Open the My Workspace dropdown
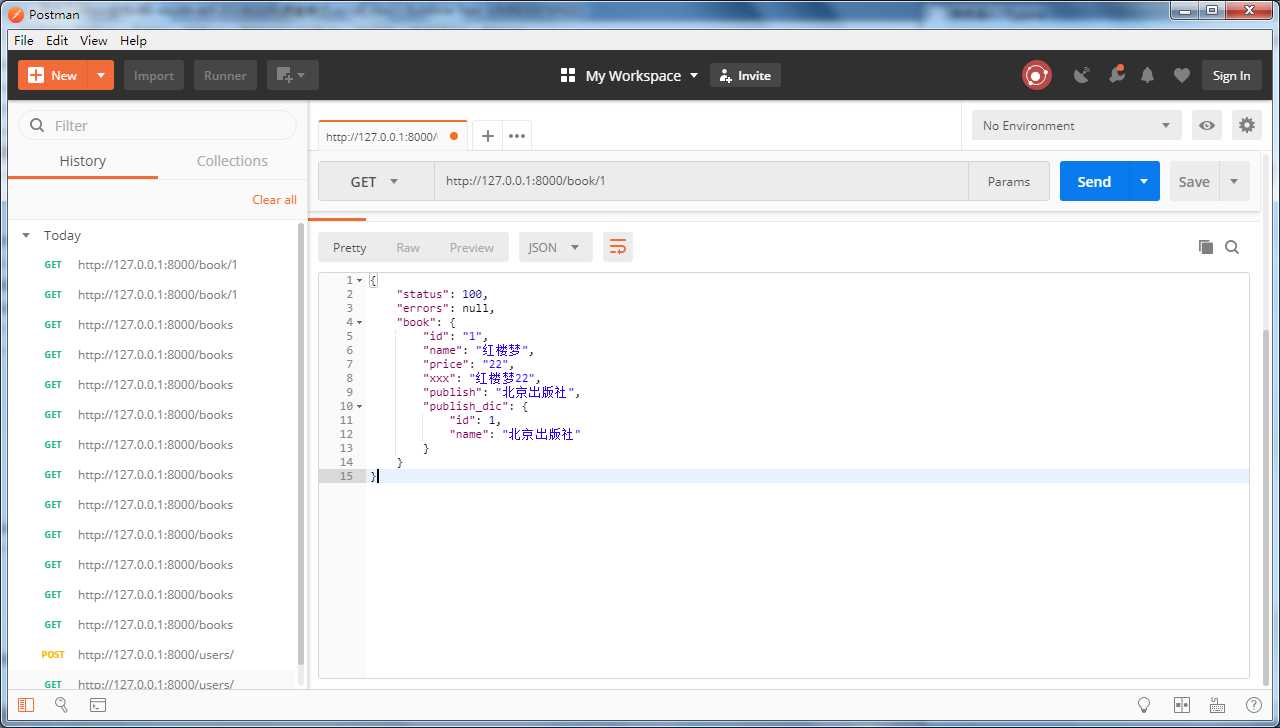 click(x=629, y=75)
